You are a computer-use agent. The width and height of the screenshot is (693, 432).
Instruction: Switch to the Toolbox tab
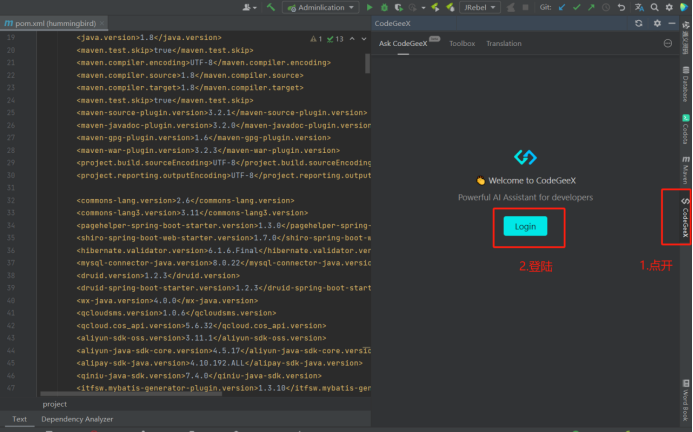pyautogui.click(x=462, y=43)
